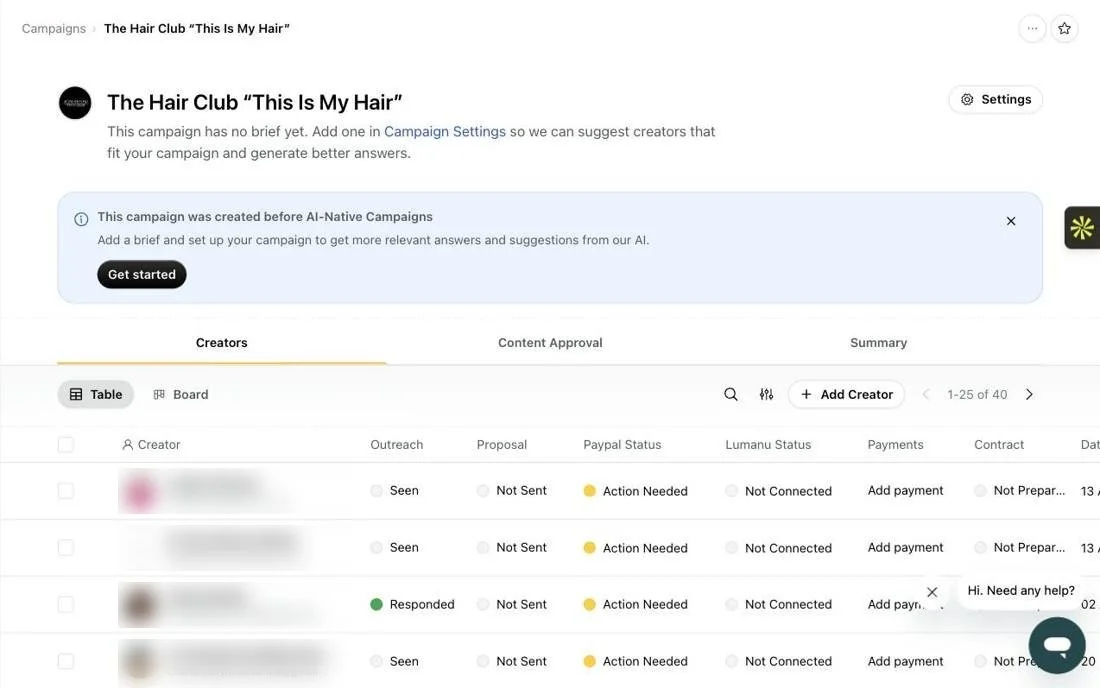Screen dimensions: 1100x688
Task: Open the three-dot more options menu
Action: click(1032, 29)
